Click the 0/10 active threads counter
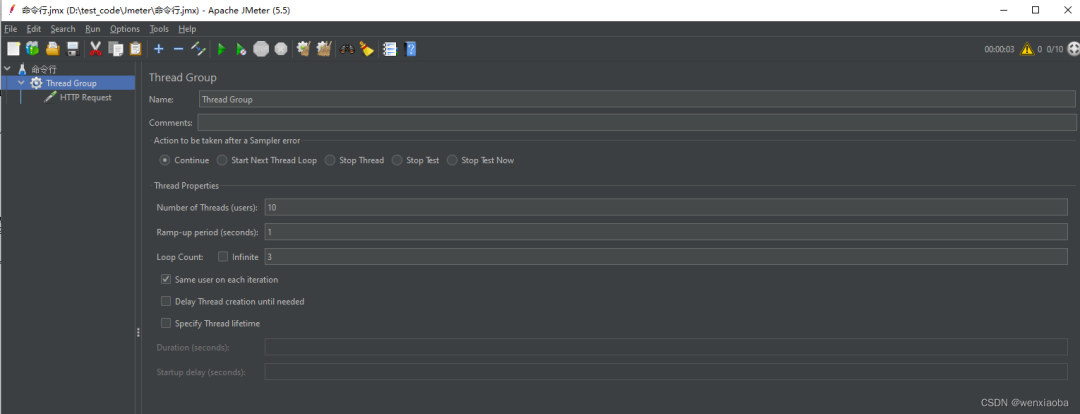 1055,50
